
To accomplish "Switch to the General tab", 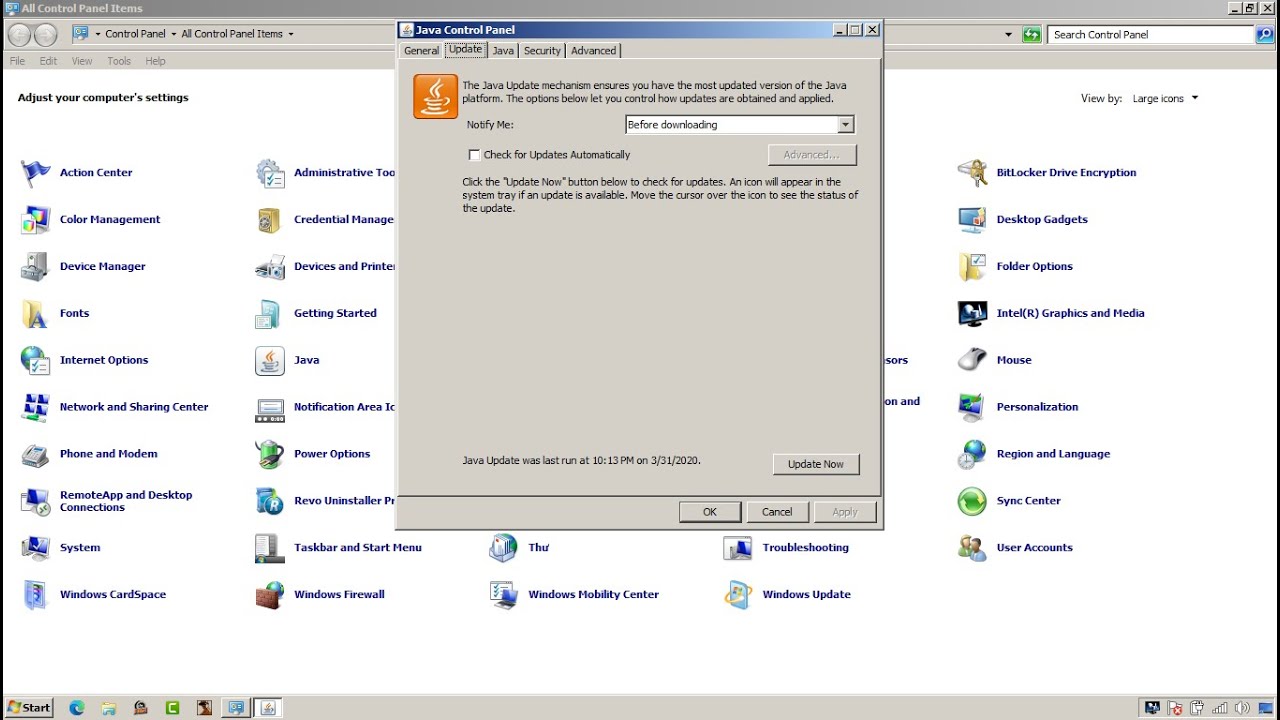I will (x=421, y=51).
